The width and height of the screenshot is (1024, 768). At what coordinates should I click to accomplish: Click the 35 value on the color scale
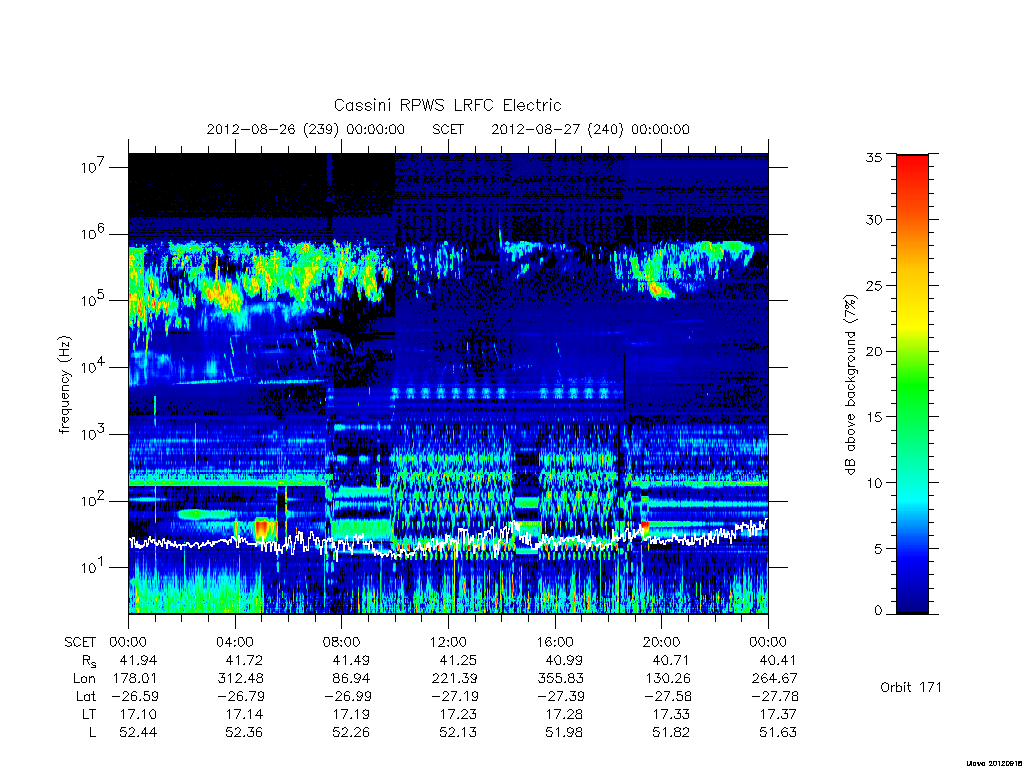coord(874,157)
